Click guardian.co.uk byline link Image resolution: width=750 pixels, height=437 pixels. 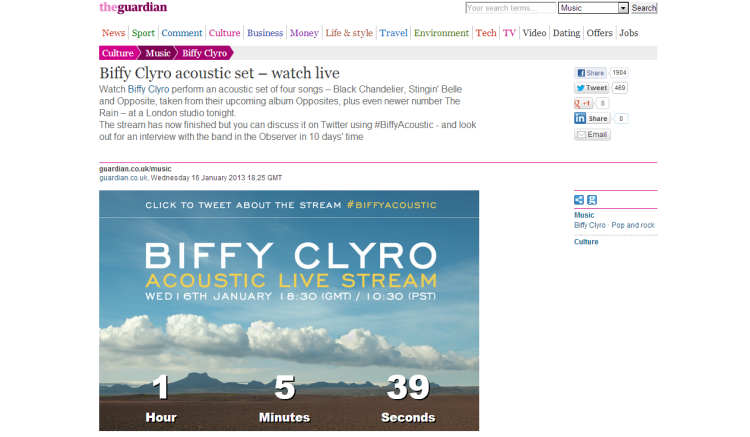(123, 178)
